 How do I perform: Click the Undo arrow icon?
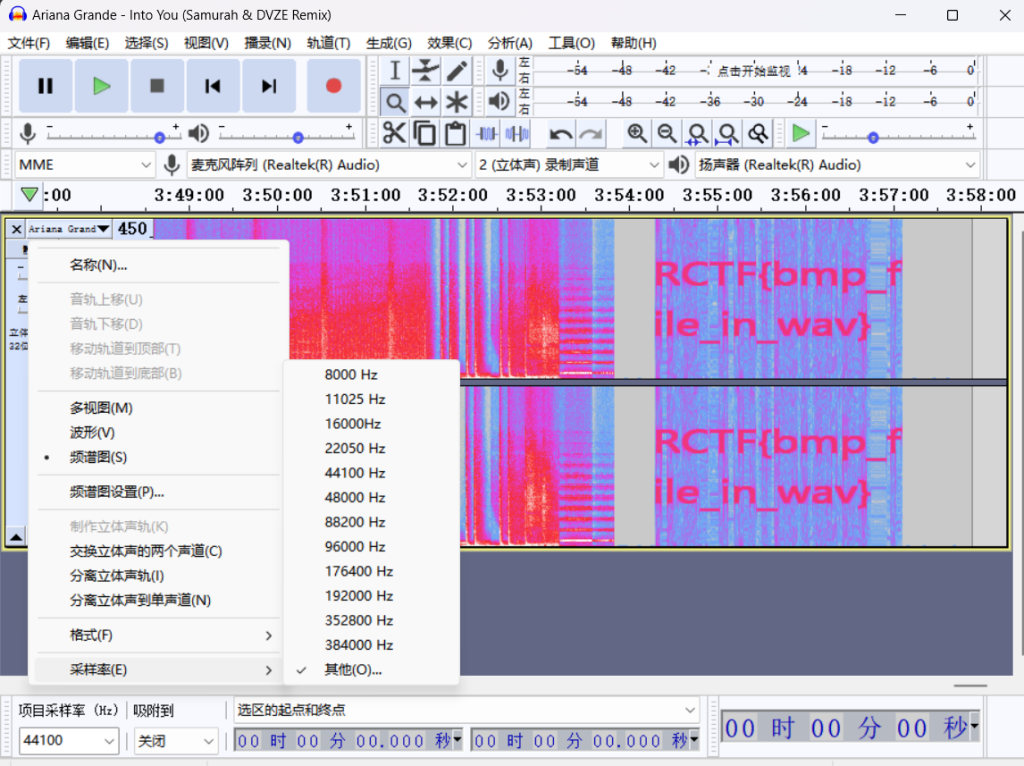[561, 133]
